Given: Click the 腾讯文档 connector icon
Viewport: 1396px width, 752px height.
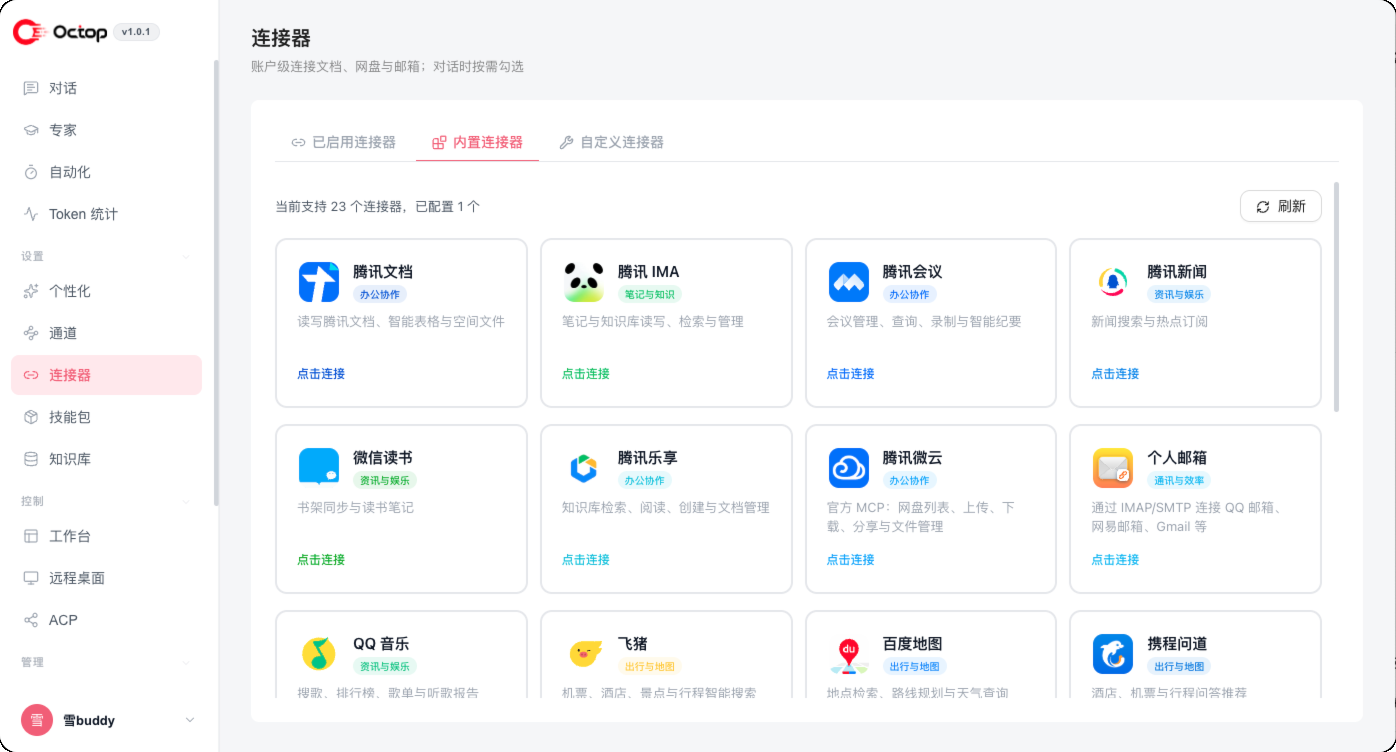Looking at the screenshot, I should point(319,282).
